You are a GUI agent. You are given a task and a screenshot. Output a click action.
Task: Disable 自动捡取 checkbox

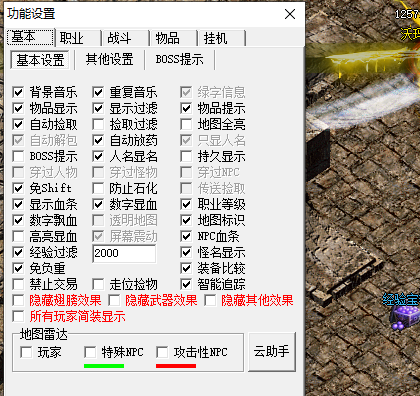(x=18, y=124)
